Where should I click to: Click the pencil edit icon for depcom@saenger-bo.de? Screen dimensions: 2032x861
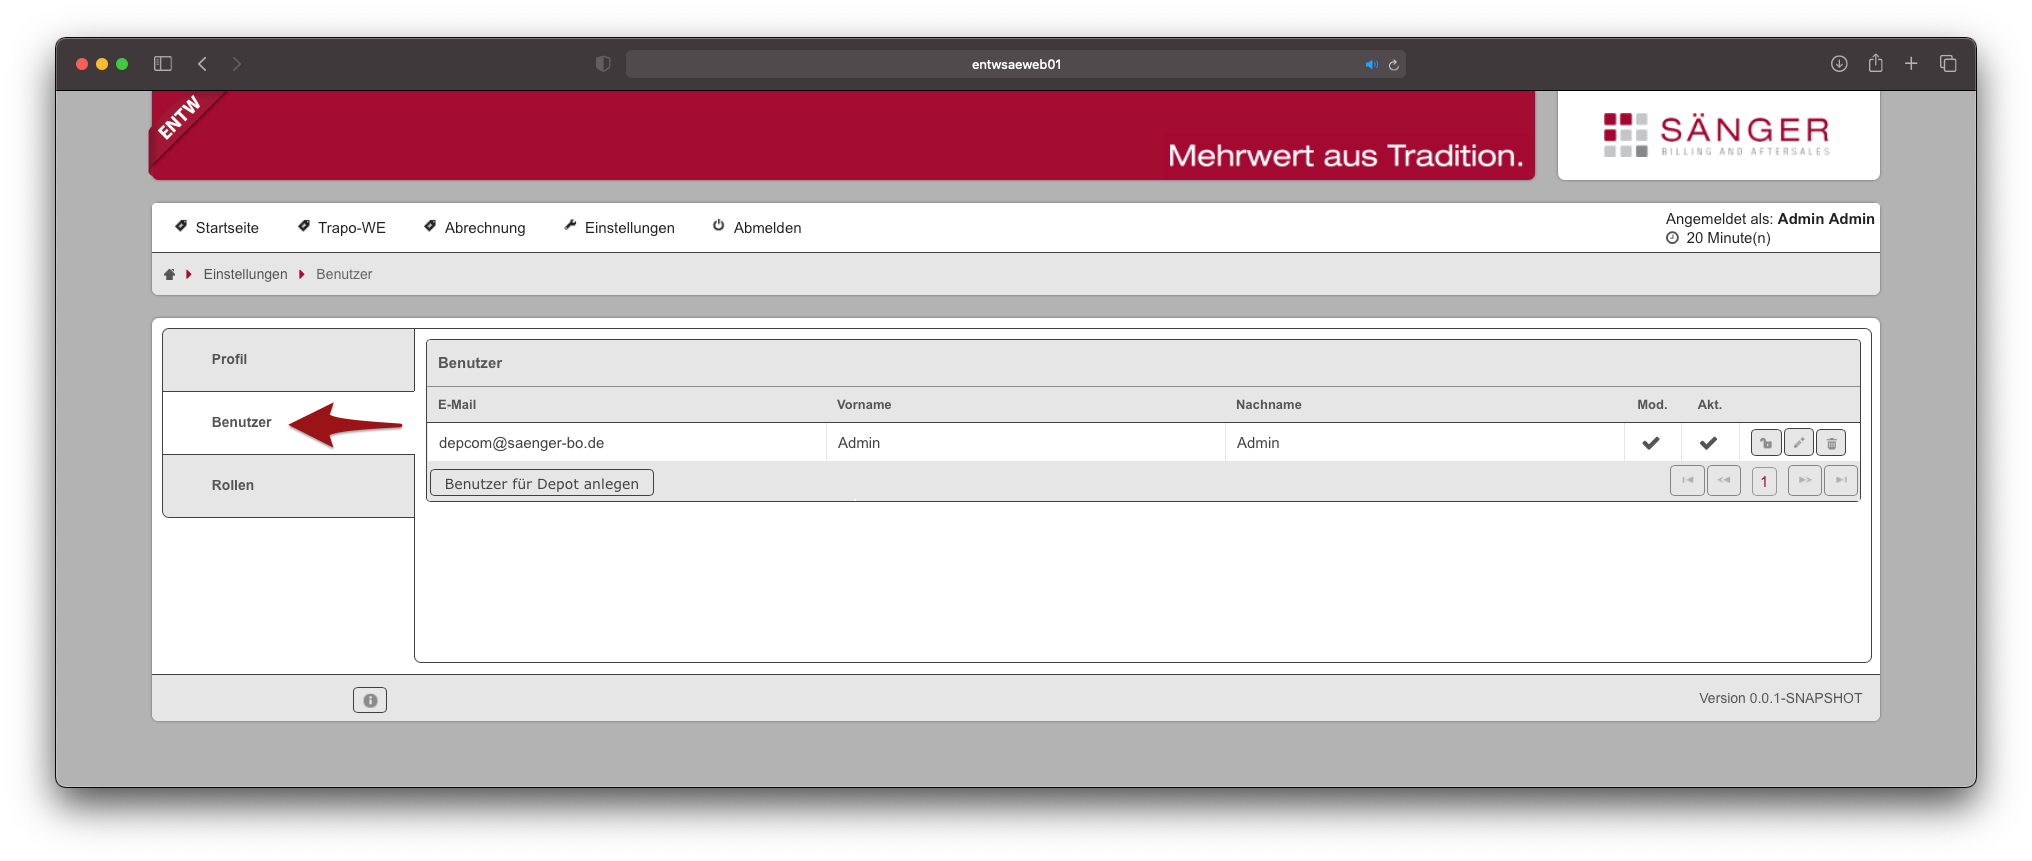pyautogui.click(x=1798, y=443)
